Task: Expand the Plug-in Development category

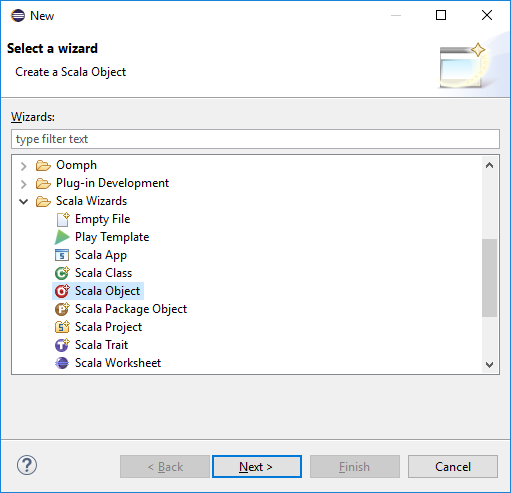Action: pyautogui.click(x=23, y=184)
